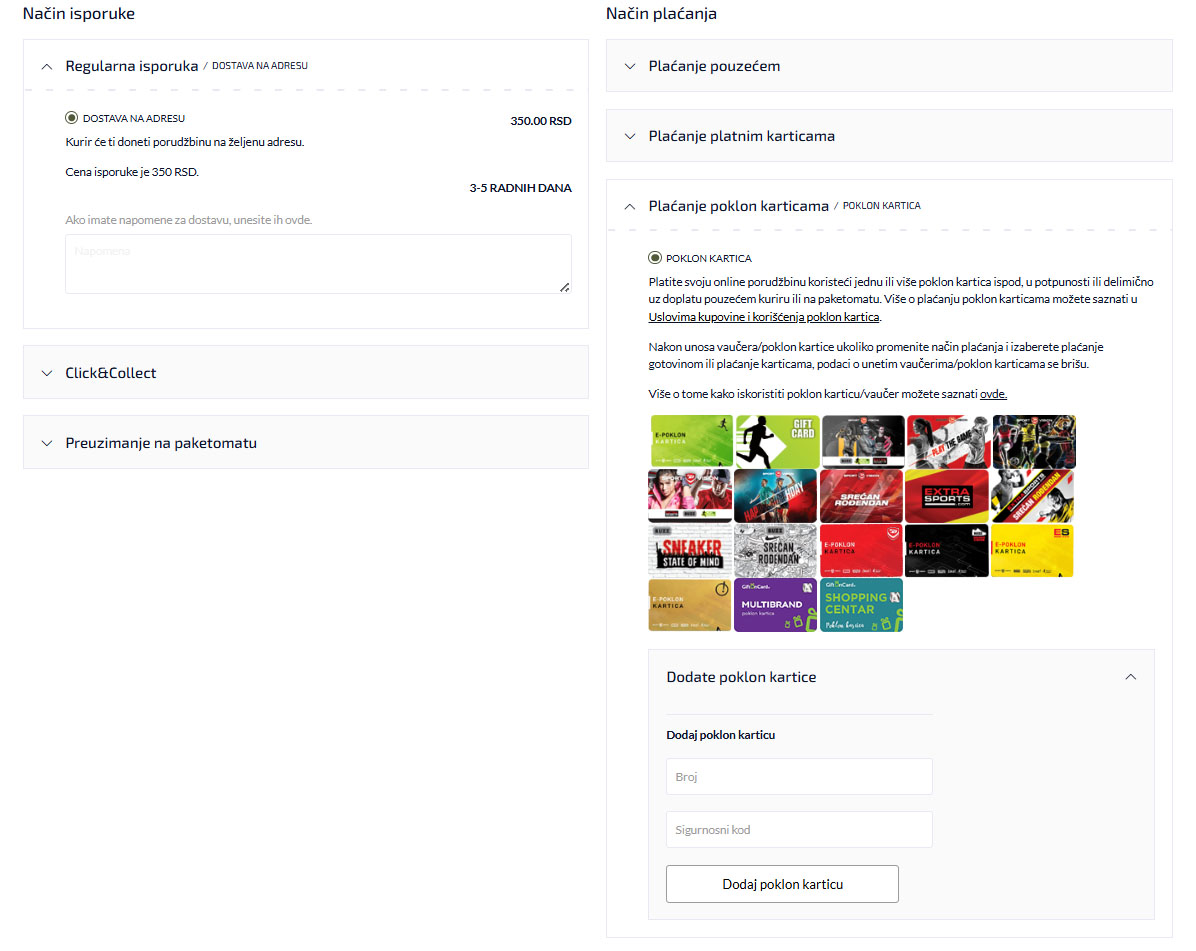Pick the red Srećan Rođendan card
1196x951 pixels.
coord(862,496)
